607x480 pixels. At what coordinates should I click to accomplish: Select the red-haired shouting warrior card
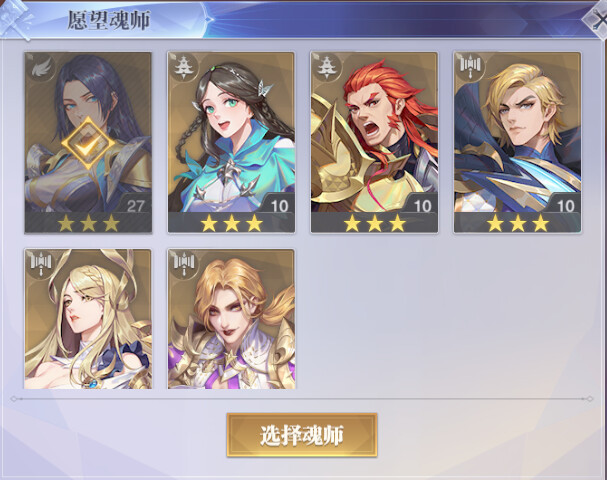[374, 142]
